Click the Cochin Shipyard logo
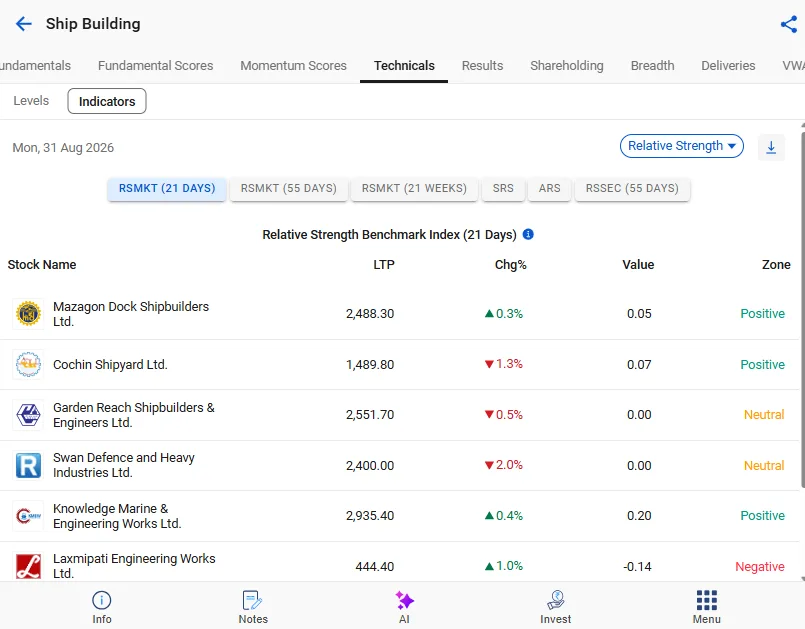Image resolution: width=805 pixels, height=629 pixels. (28, 365)
